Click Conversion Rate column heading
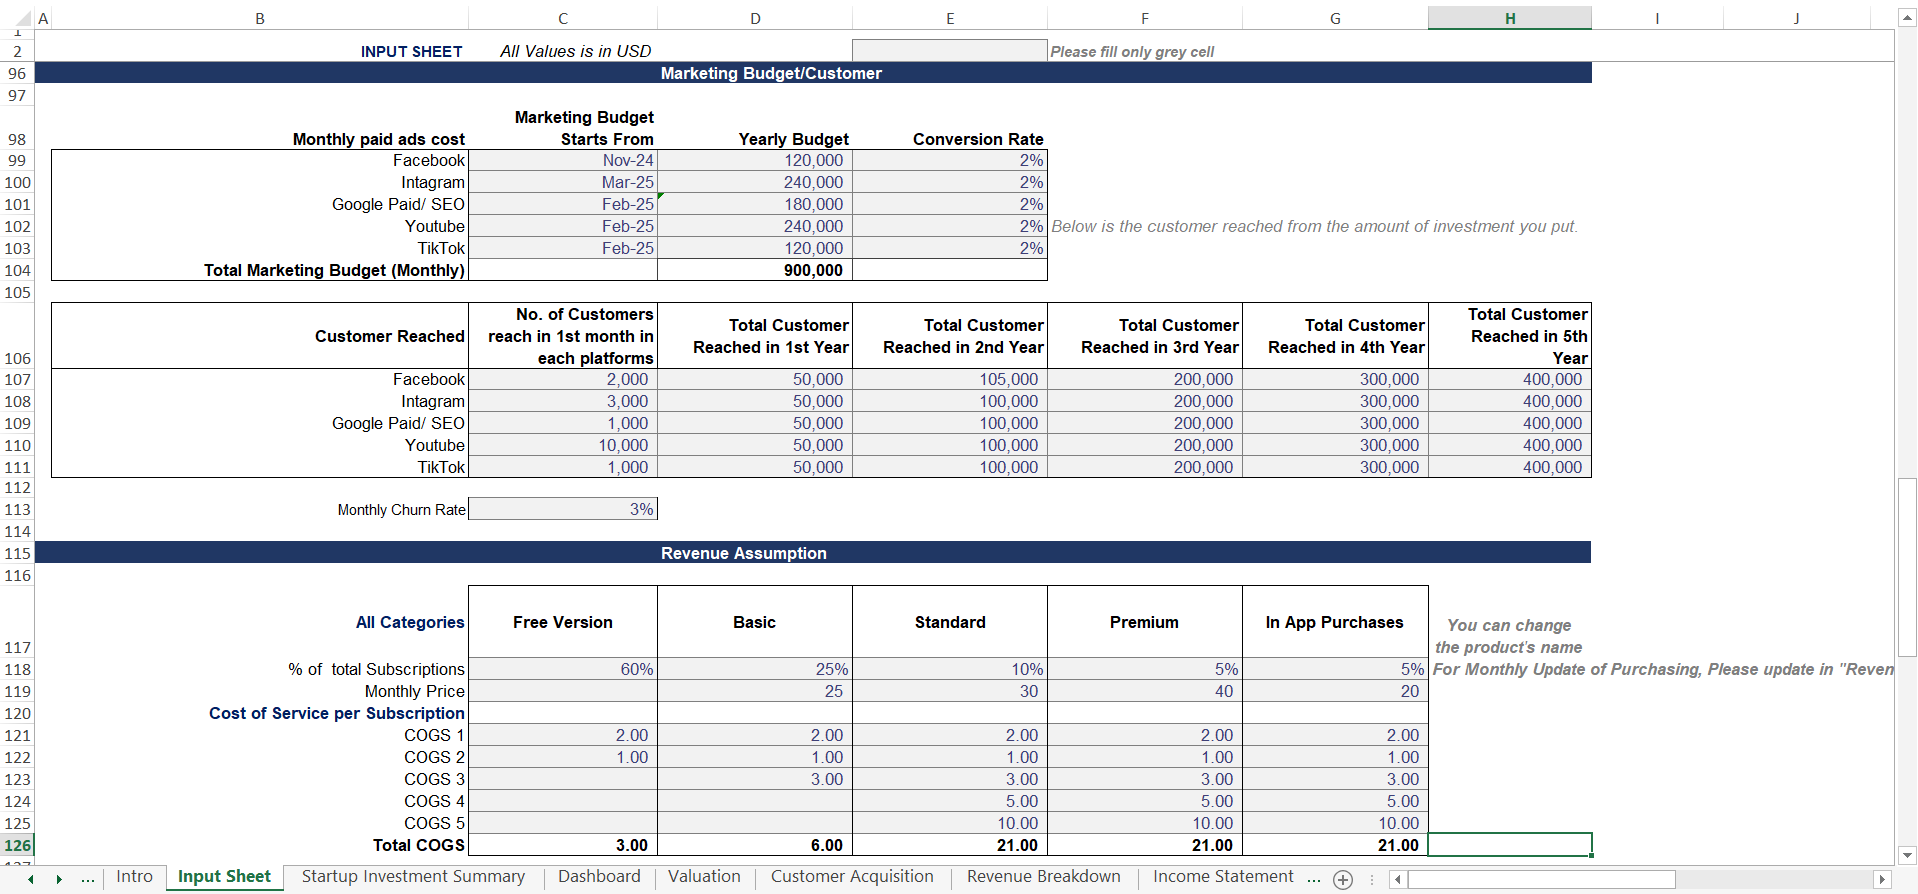The width and height of the screenshot is (1918, 894). (978, 139)
